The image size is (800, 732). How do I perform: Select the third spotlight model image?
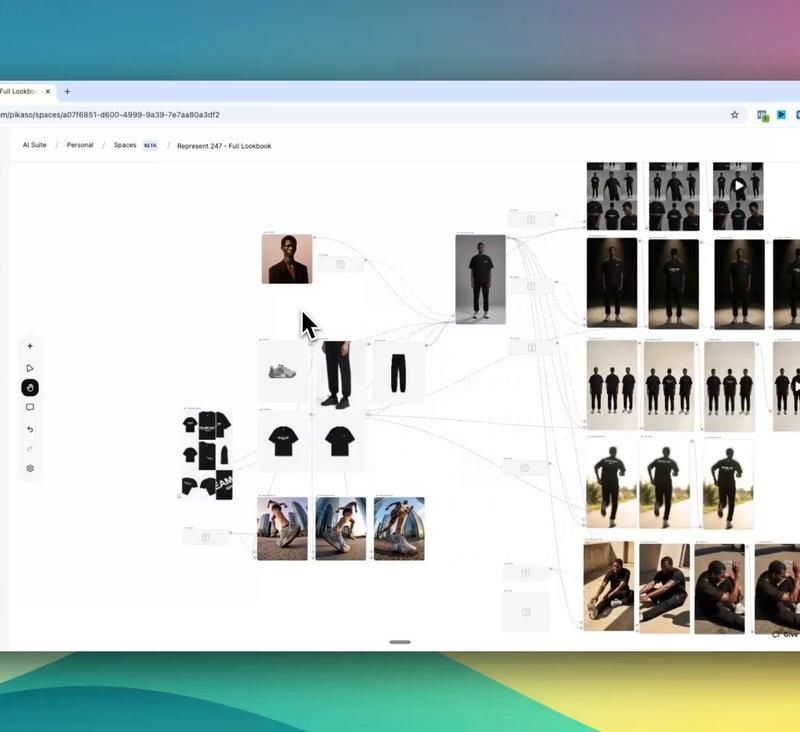(739, 284)
